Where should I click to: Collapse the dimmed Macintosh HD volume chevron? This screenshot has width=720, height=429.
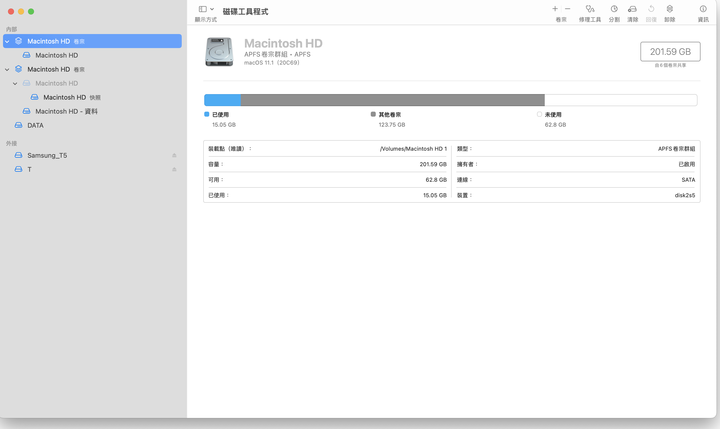(15, 84)
